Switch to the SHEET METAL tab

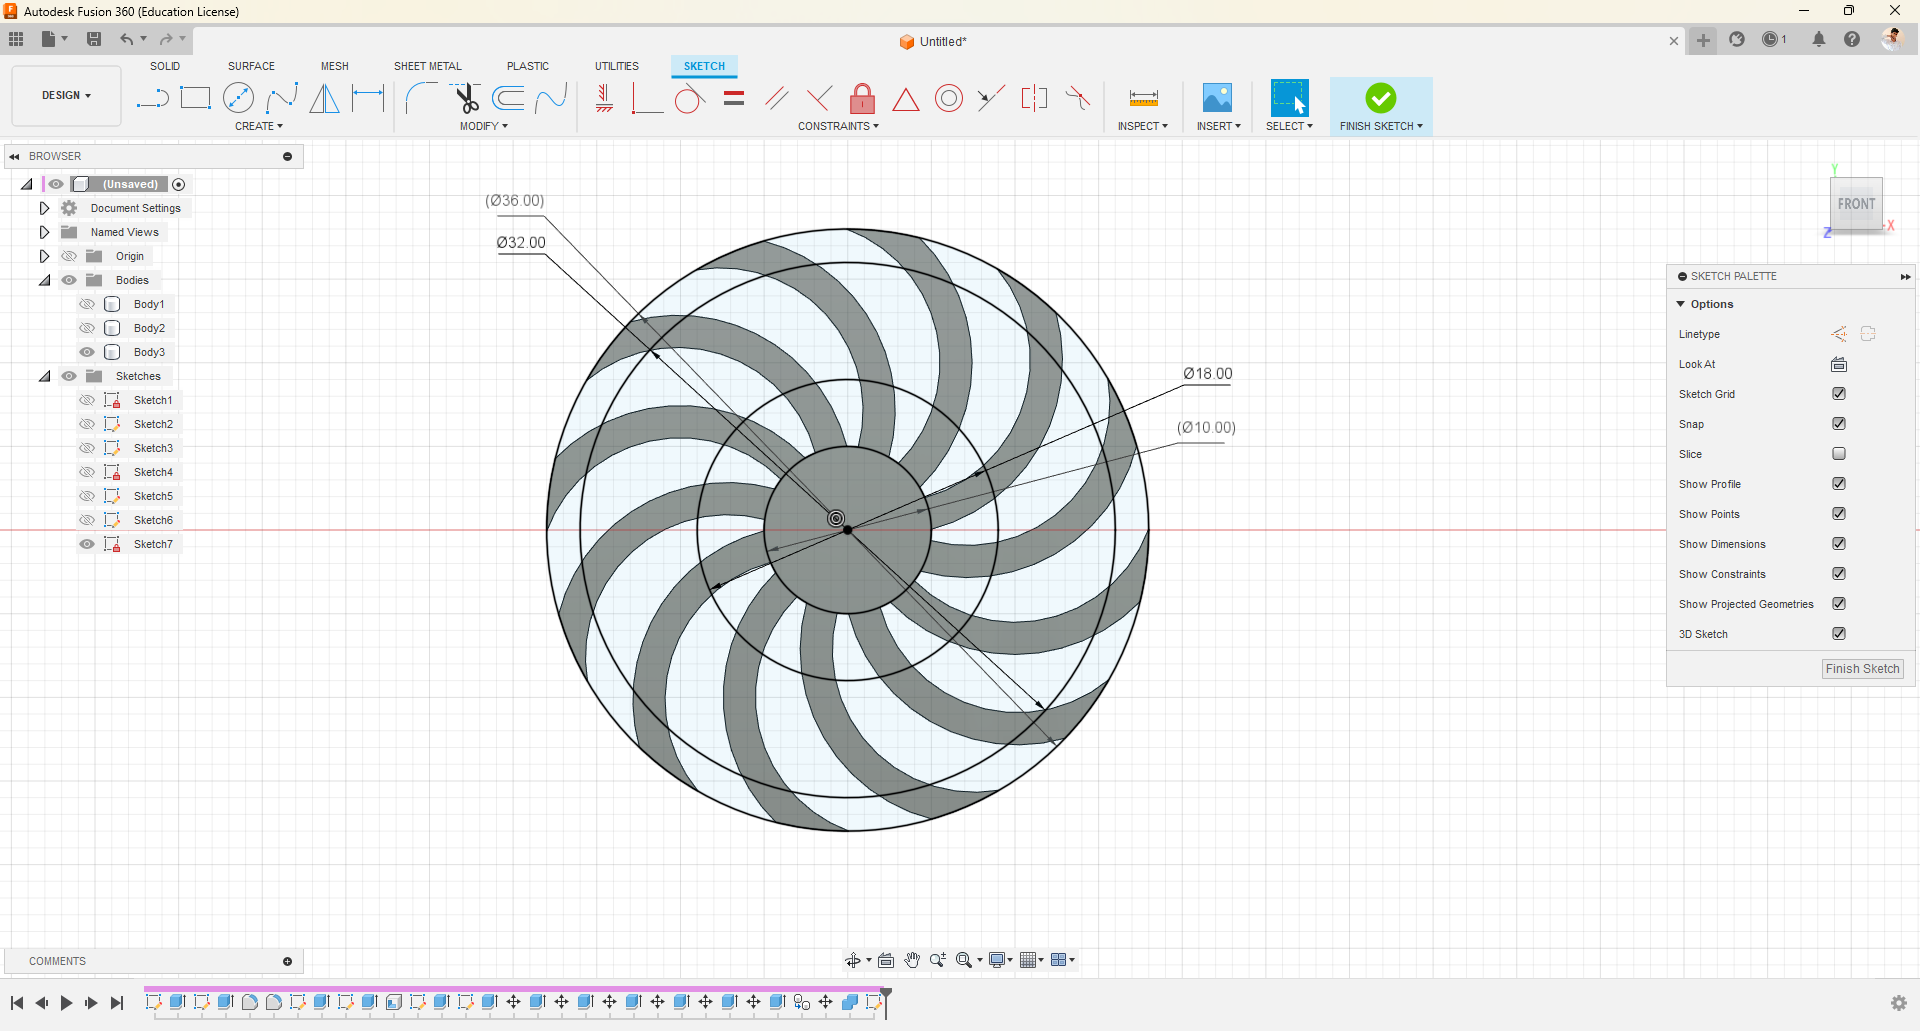point(427,66)
